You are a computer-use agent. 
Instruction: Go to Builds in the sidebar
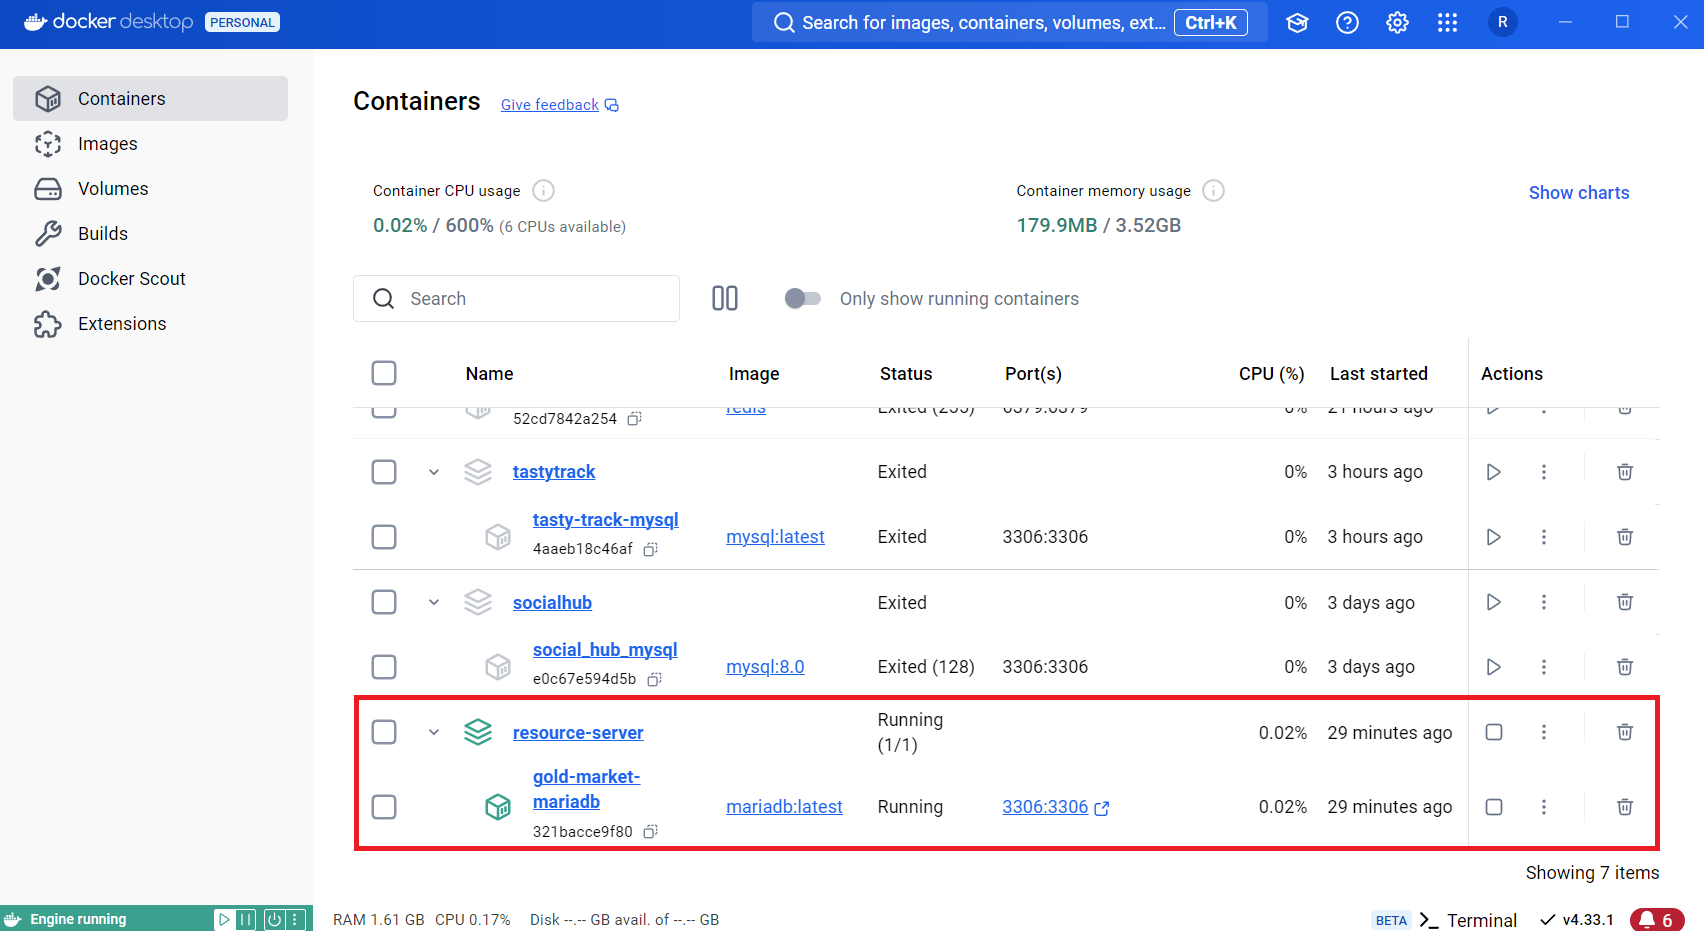pos(150,233)
